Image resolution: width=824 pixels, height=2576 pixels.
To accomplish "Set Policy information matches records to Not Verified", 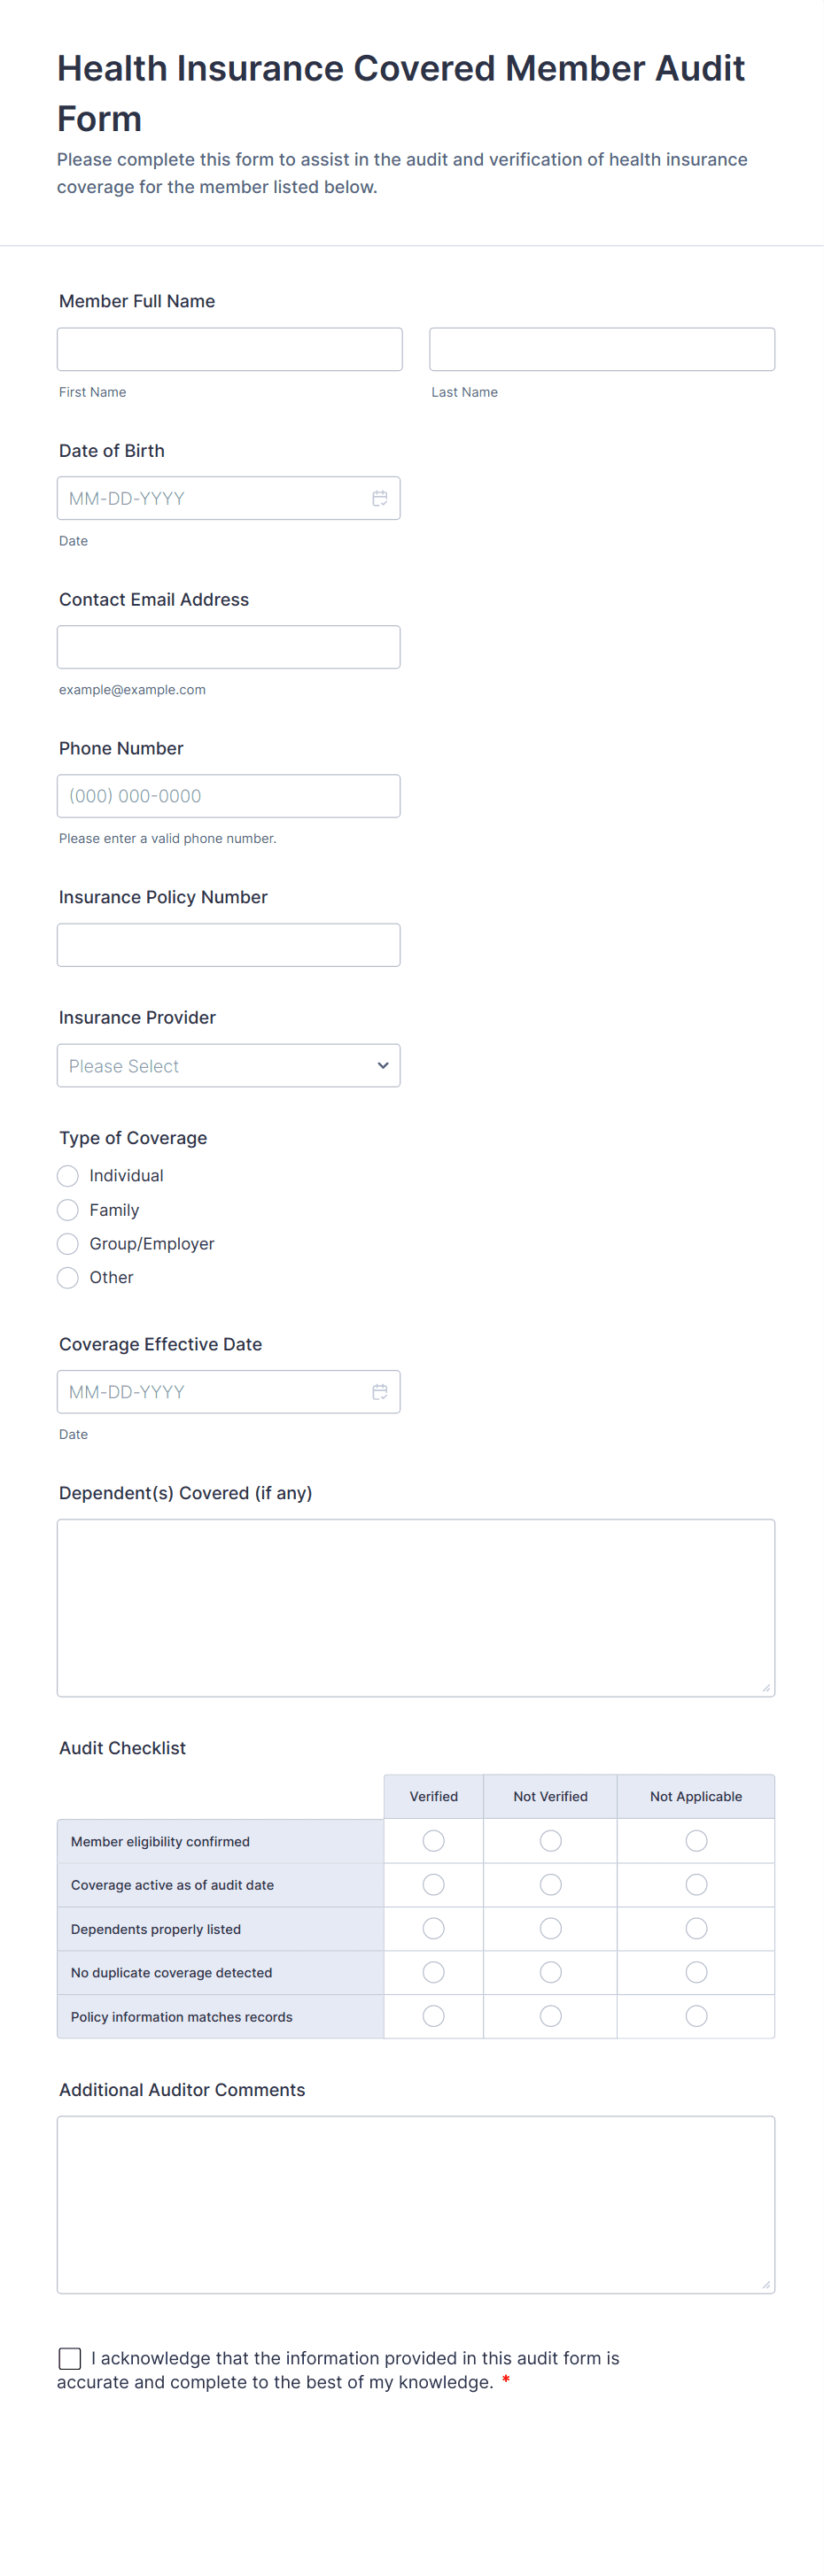I will click(551, 2016).
